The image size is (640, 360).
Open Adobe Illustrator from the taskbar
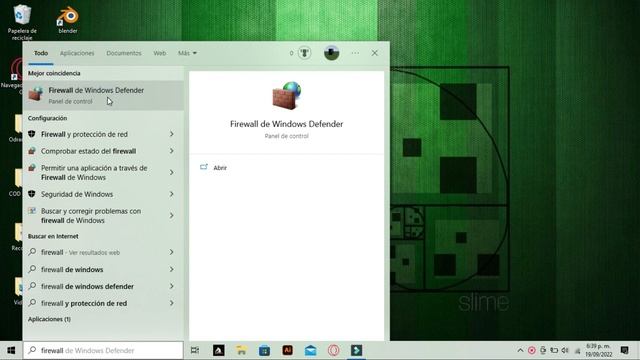287,350
